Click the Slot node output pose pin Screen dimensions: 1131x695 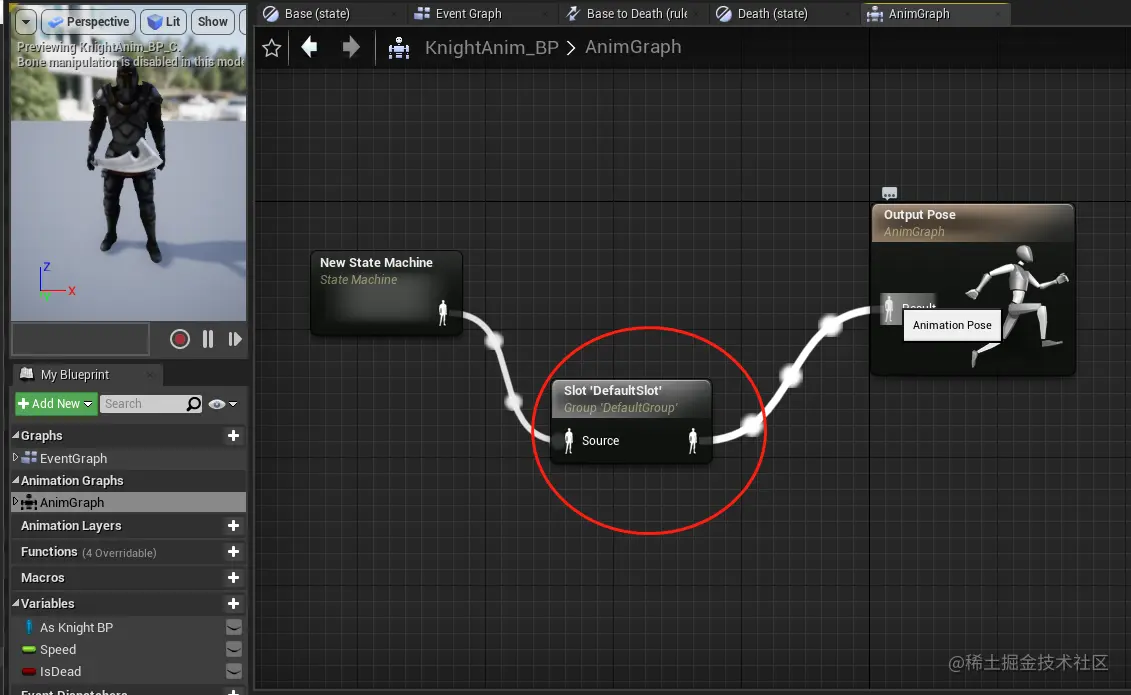tap(692, 441)
